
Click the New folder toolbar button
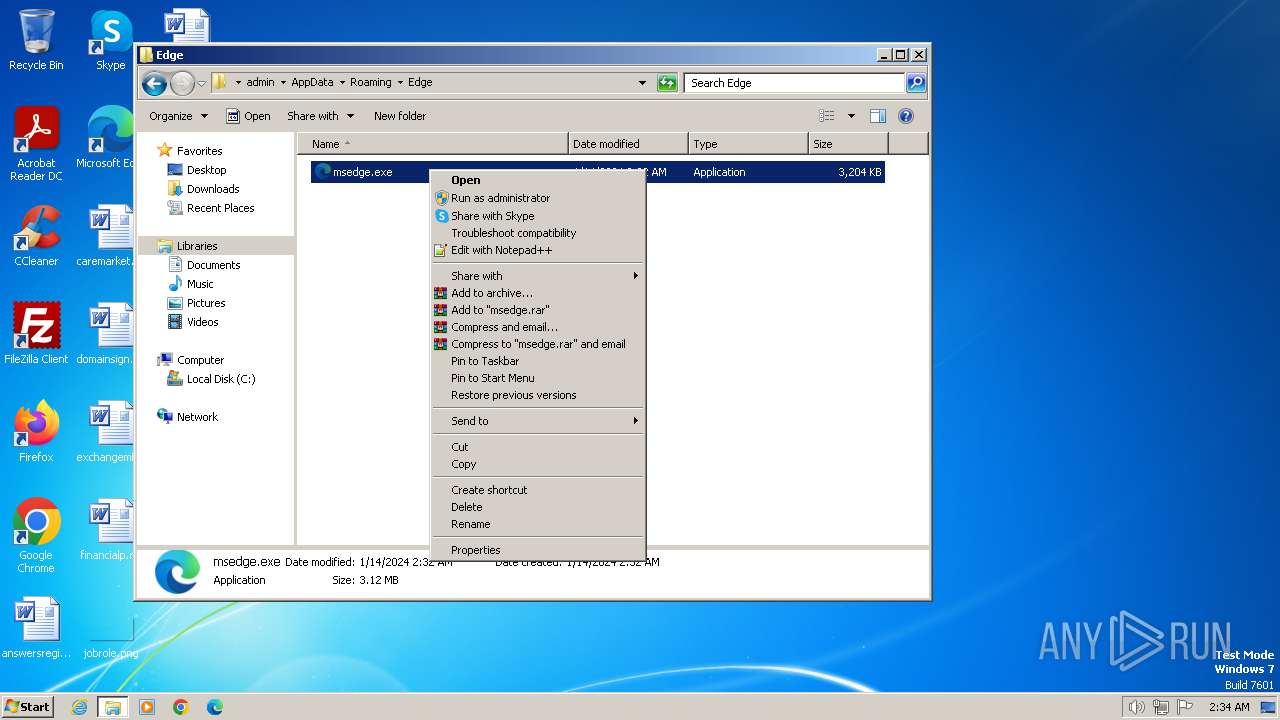400,116
